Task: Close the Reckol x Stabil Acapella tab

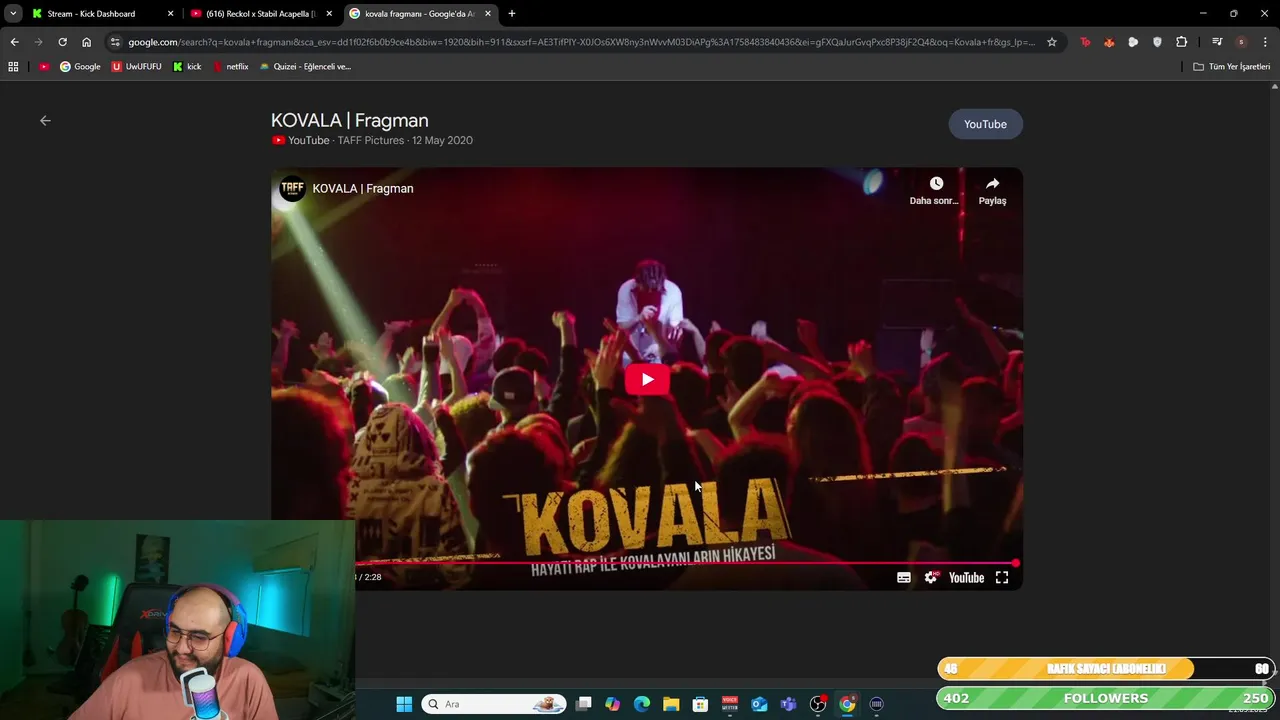Action: tap(329, 14)
